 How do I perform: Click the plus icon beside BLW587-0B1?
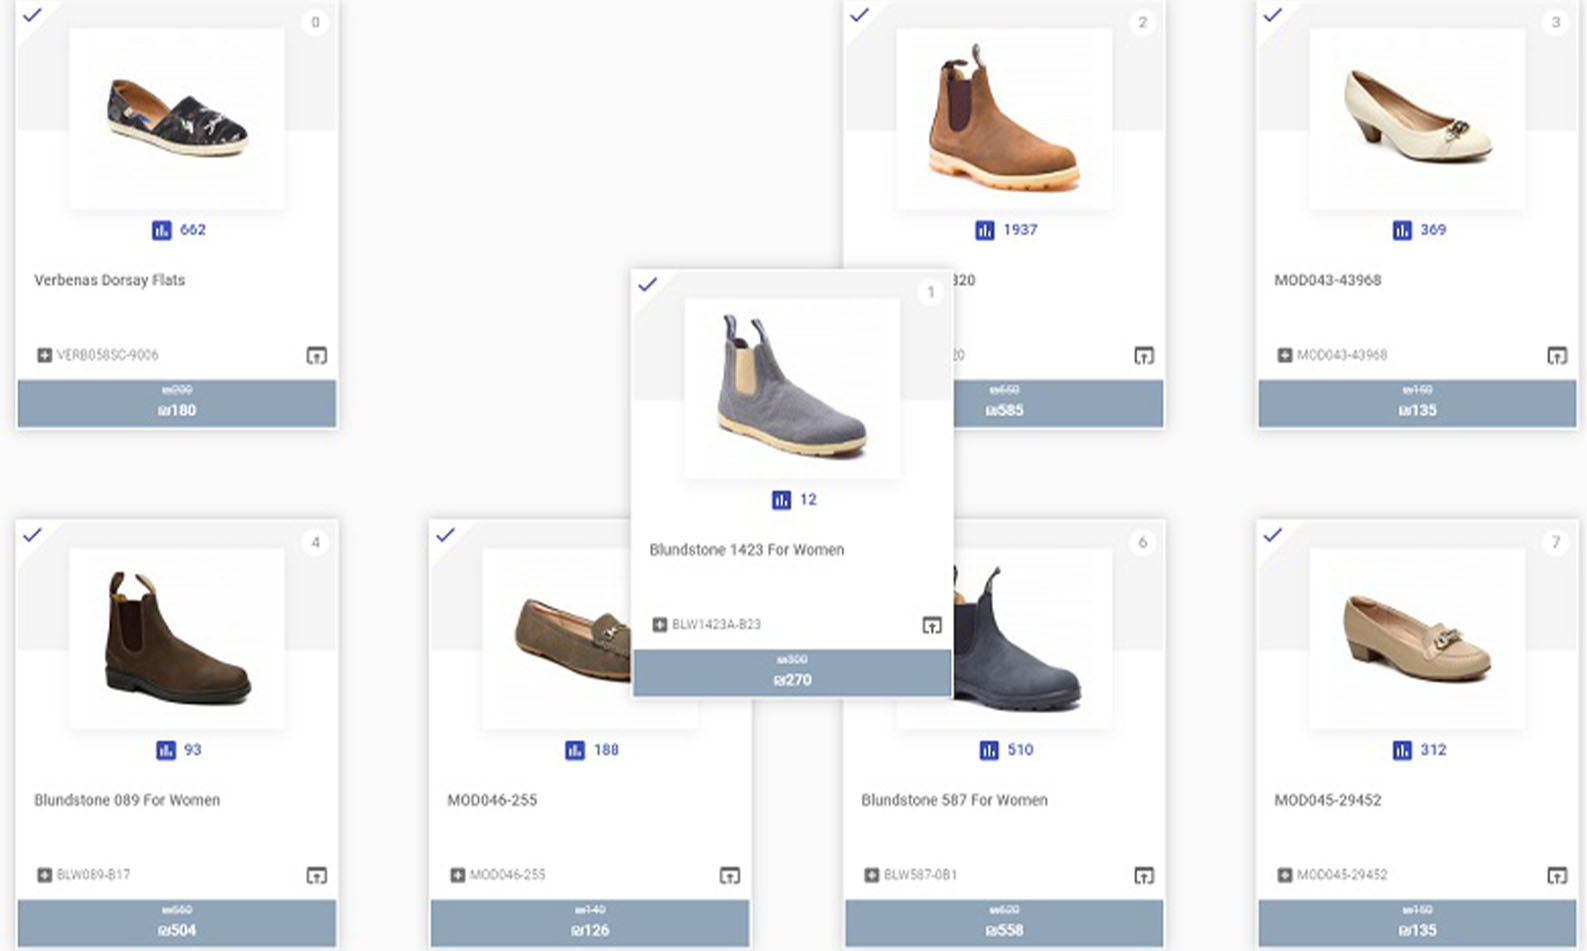point(871,875)
